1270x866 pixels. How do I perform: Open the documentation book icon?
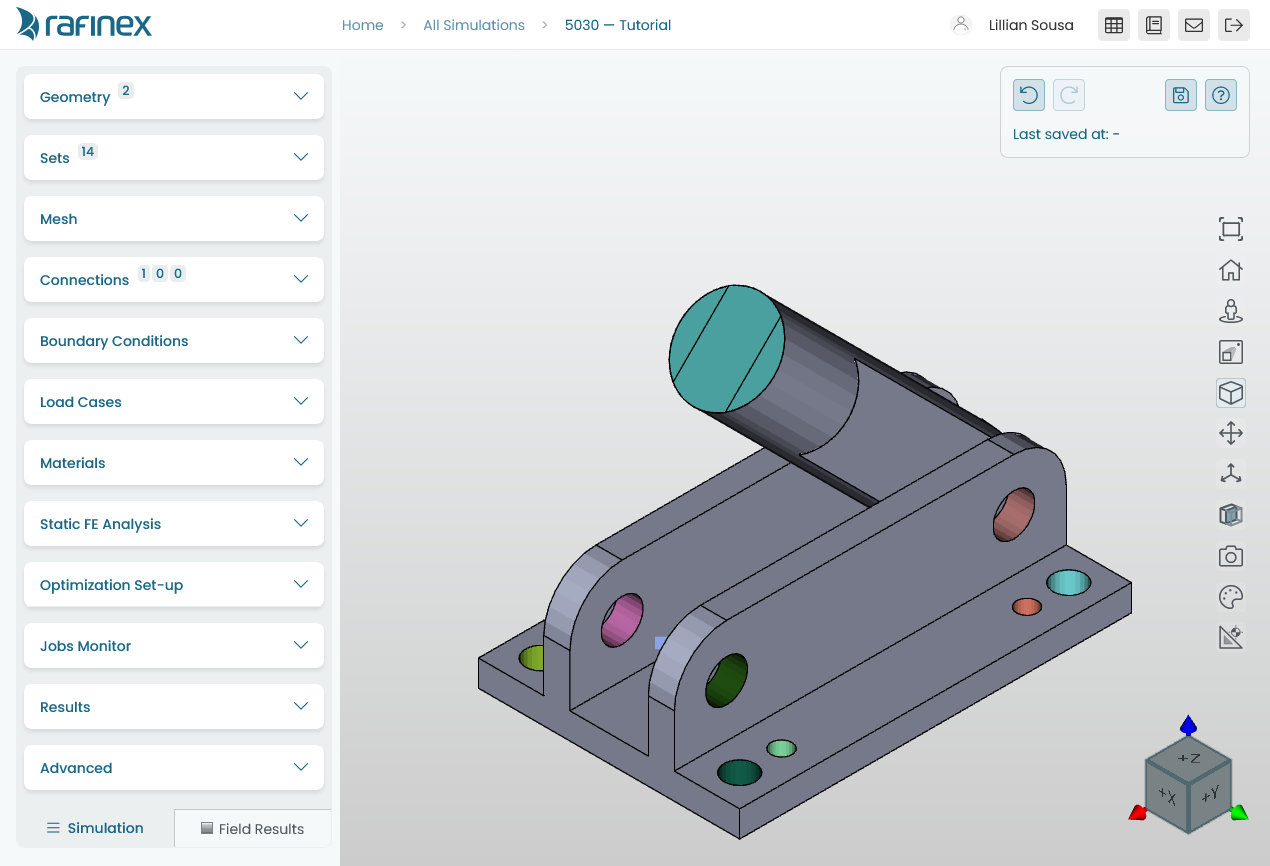click(1154, 25)
